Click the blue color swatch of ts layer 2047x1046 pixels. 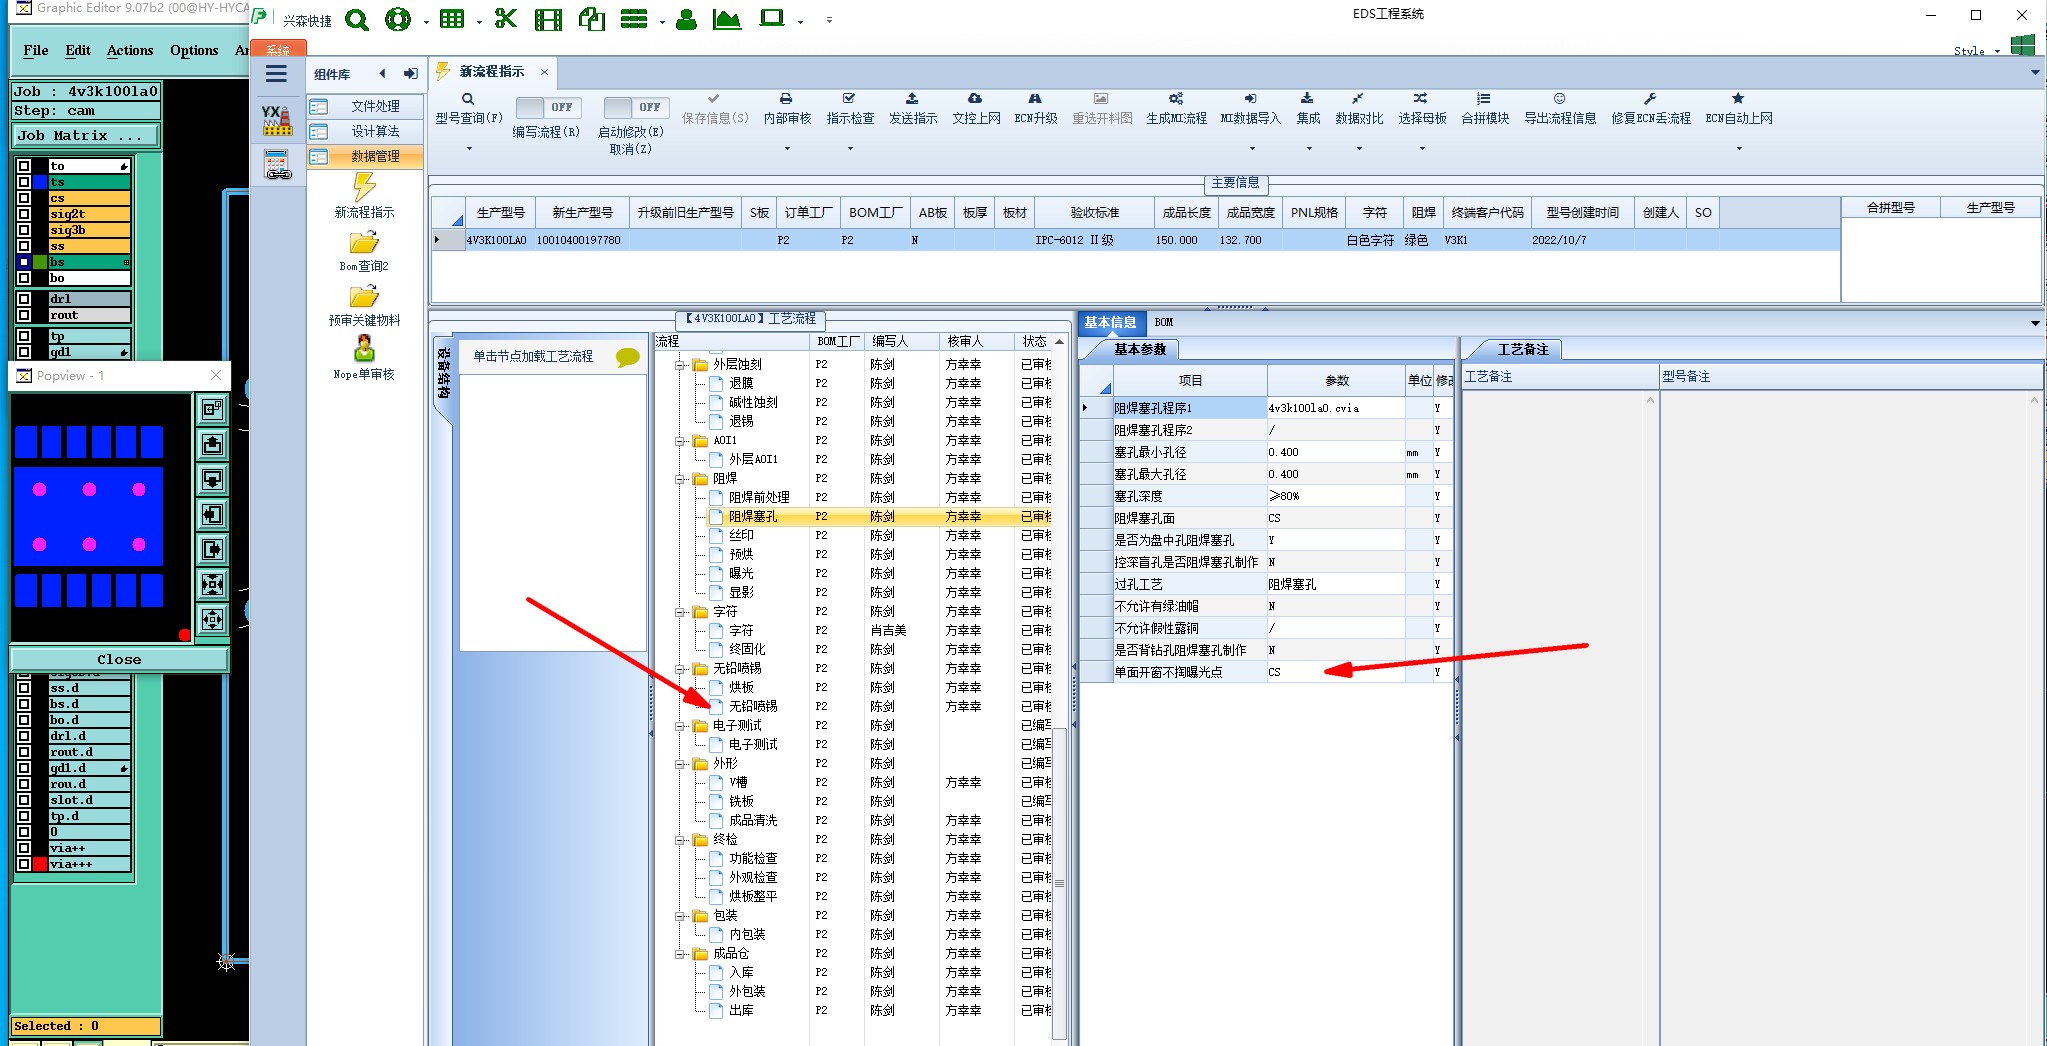[x=40, y=182]
